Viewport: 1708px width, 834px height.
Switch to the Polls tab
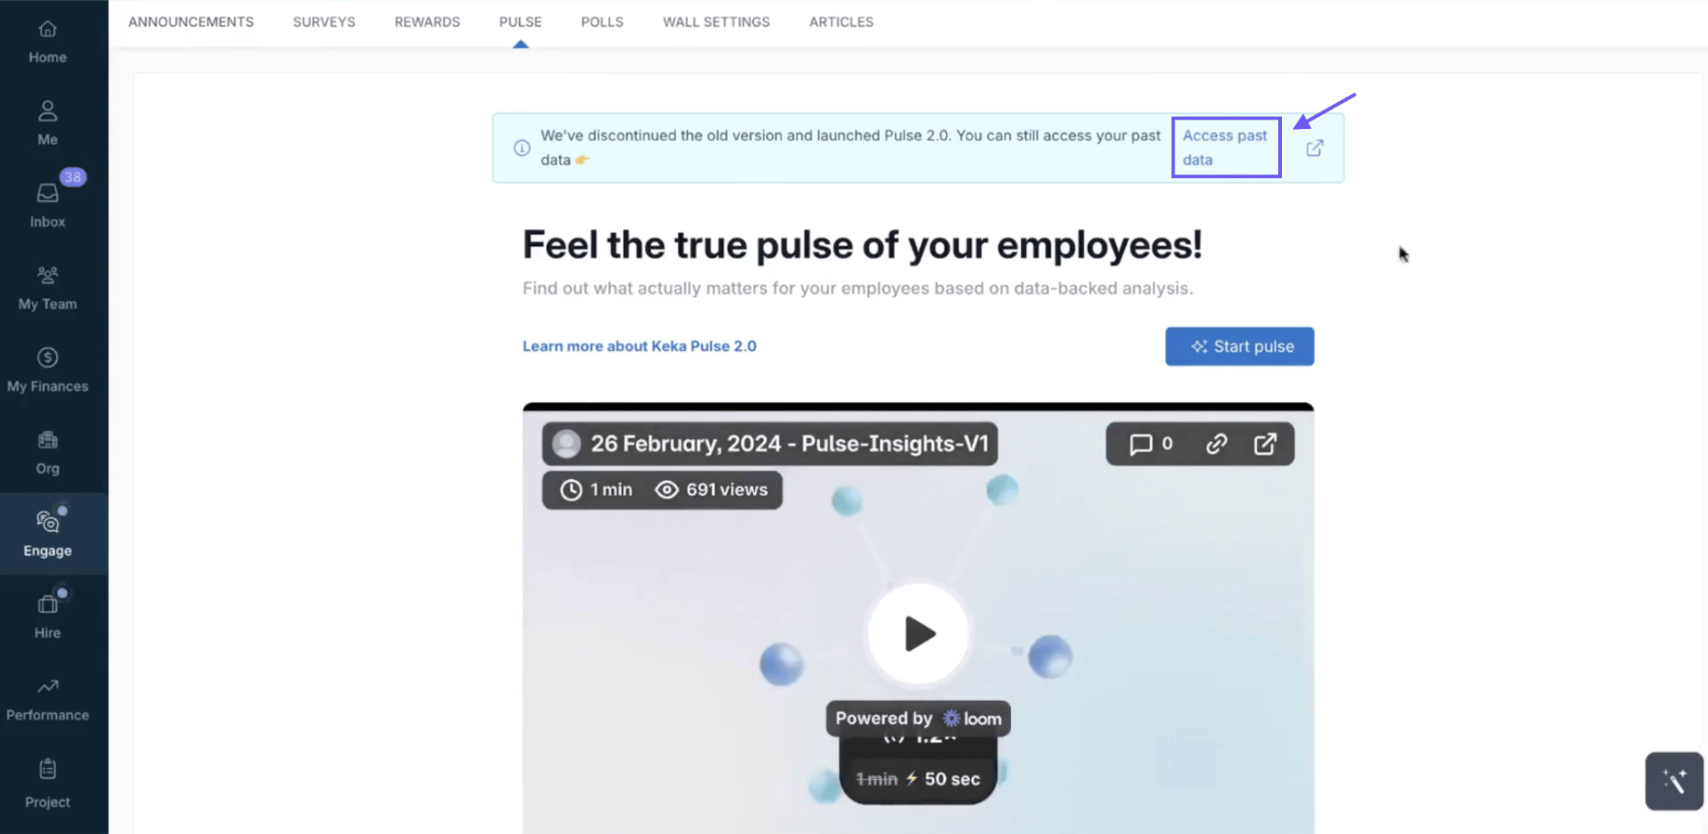click(602, 22)
